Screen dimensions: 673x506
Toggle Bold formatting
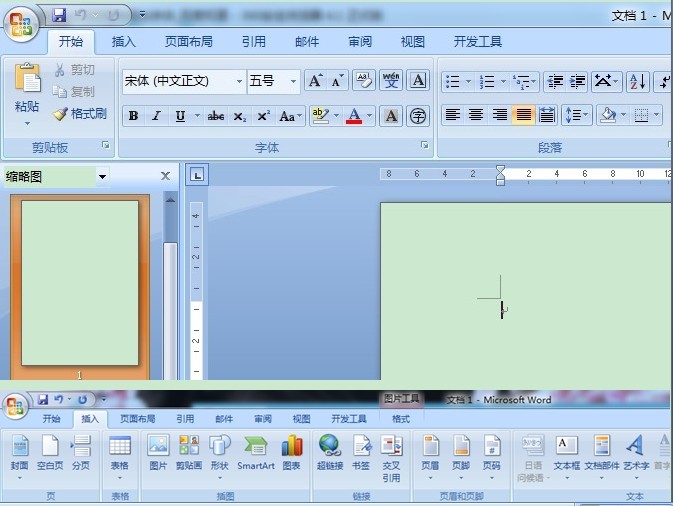click(x=133, y=116)
